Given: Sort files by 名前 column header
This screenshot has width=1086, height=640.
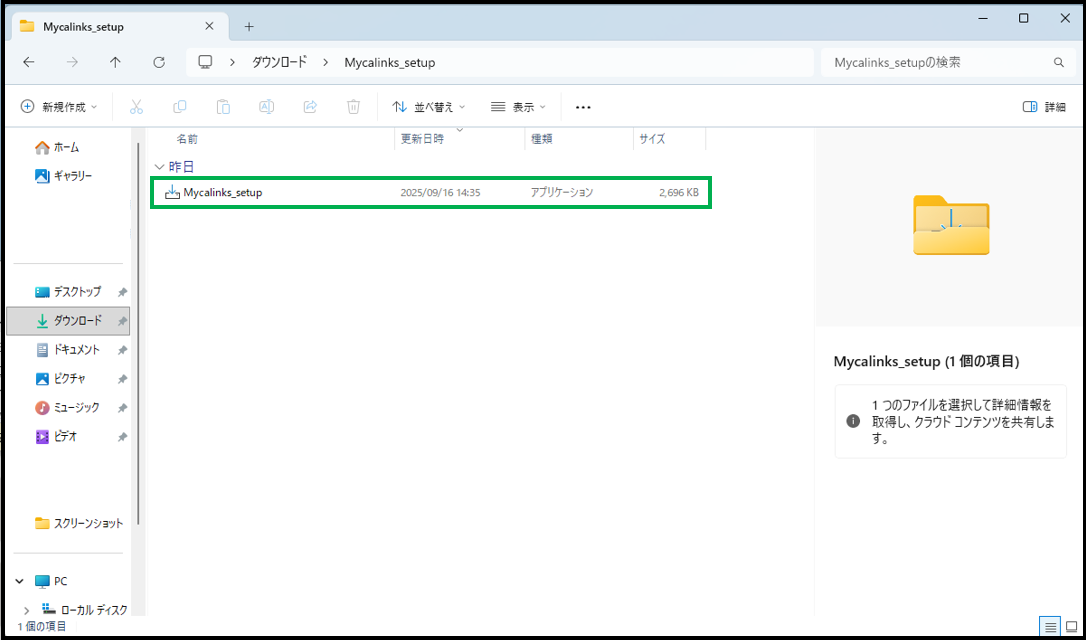Looking at the screenshot, I should pos(187,139).
